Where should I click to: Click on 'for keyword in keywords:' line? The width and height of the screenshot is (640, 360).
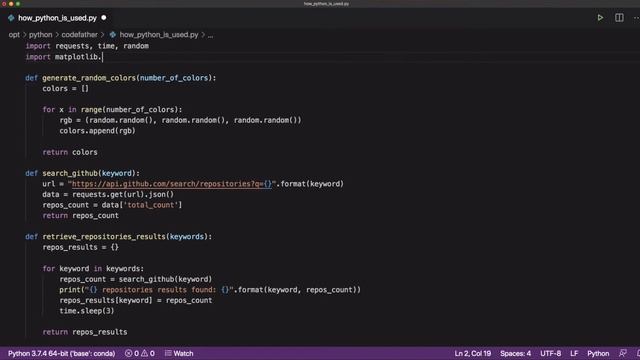click(93, 269)
